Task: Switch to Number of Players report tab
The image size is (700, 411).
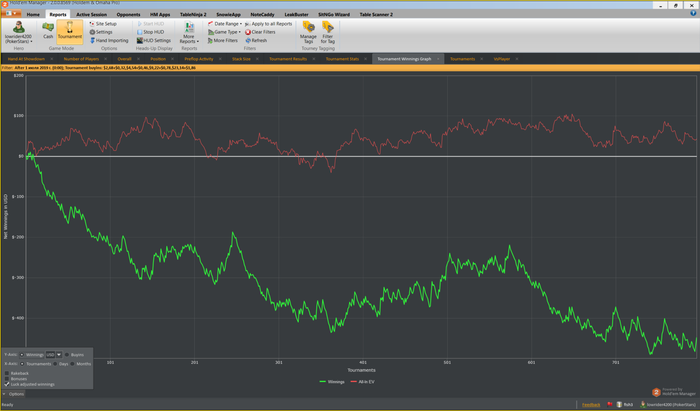Action: coord(81,59)
